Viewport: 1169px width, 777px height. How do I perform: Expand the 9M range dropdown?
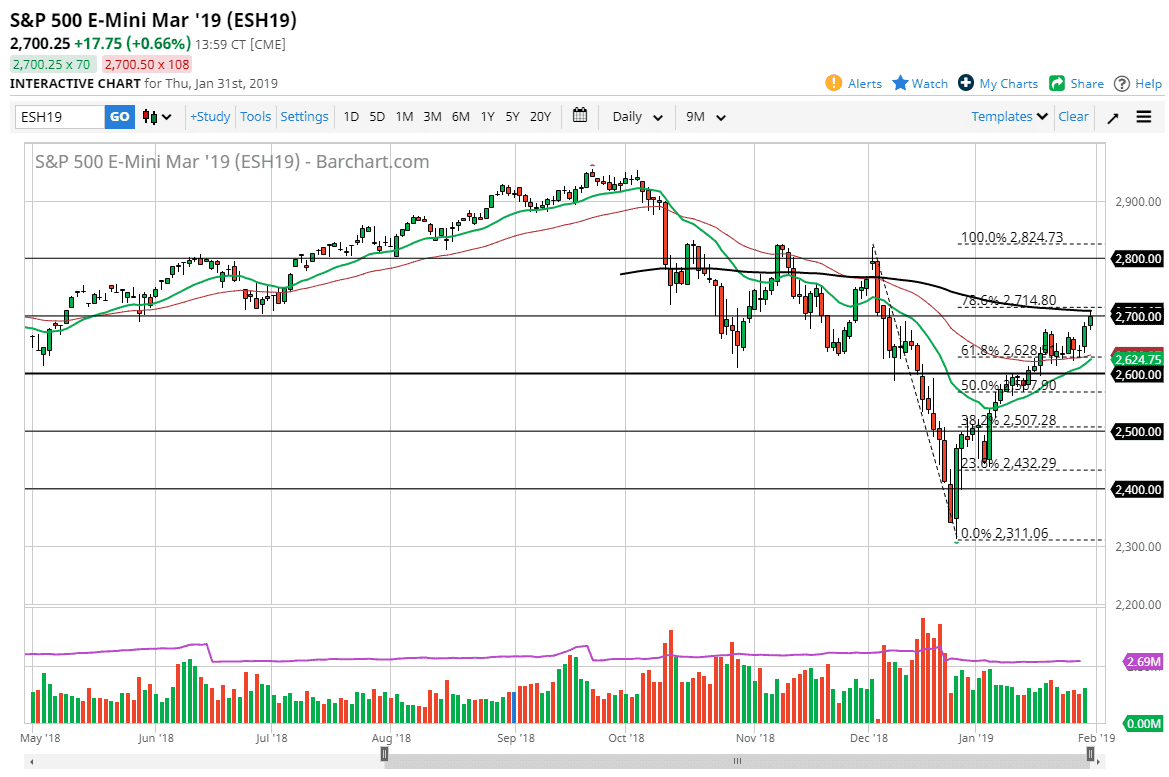pyautogui.click(x=705, y=116)
